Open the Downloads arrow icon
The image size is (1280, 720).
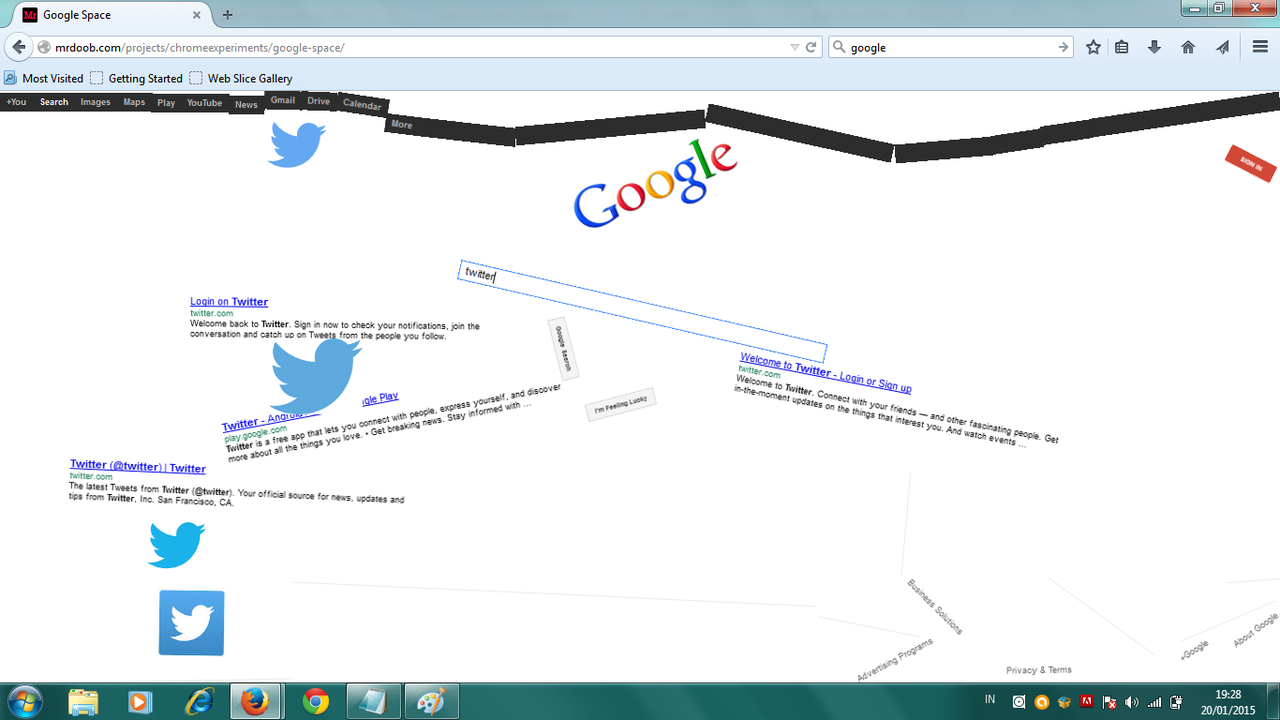click(x=1154, y=47)
